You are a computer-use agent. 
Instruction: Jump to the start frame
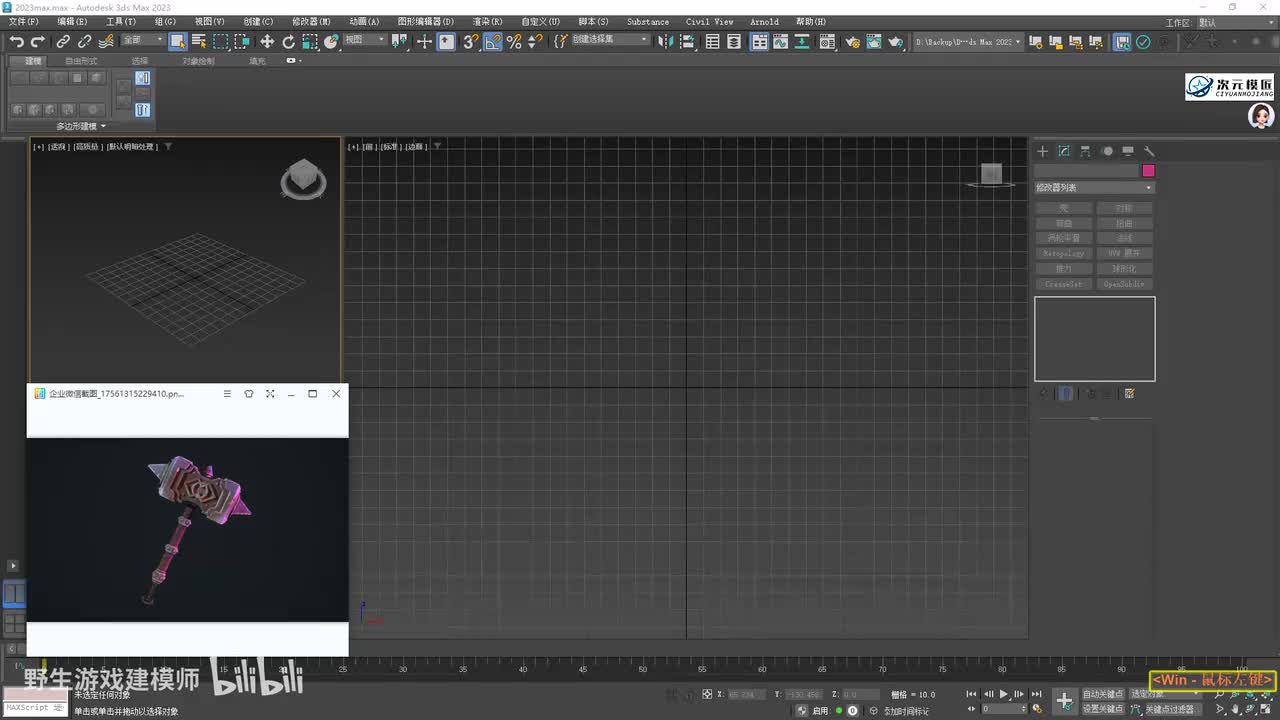pyautogui.click(x=970, y=694)
